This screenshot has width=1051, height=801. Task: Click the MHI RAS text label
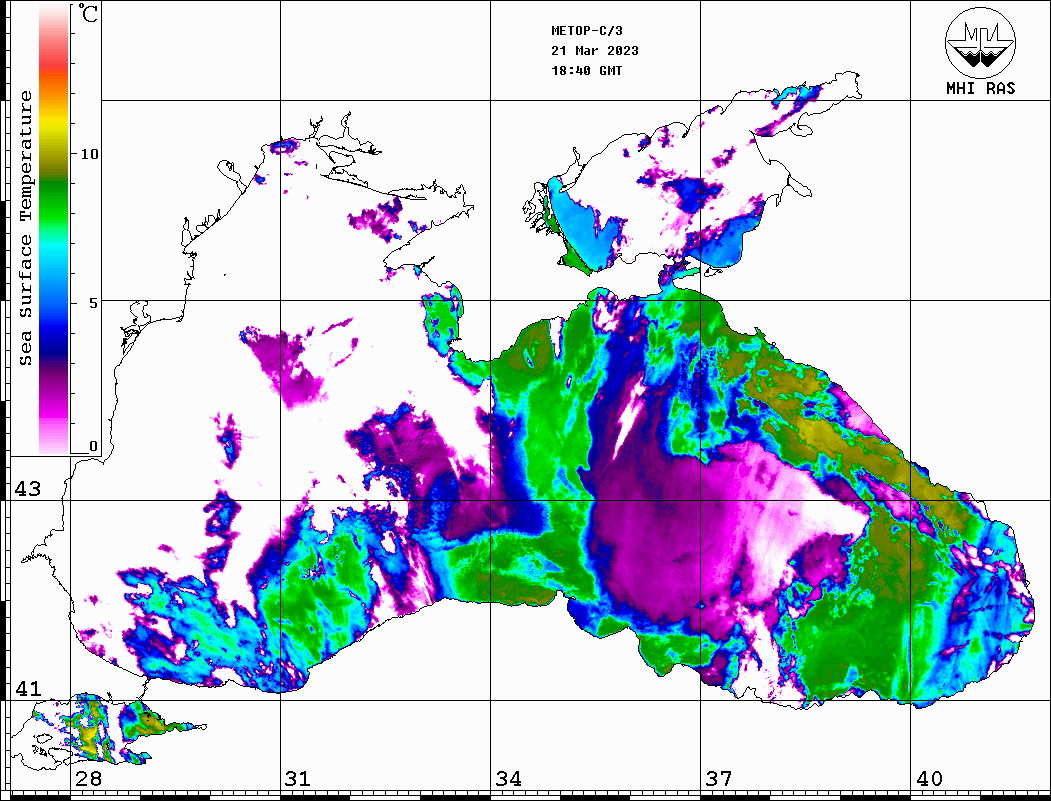980,88
